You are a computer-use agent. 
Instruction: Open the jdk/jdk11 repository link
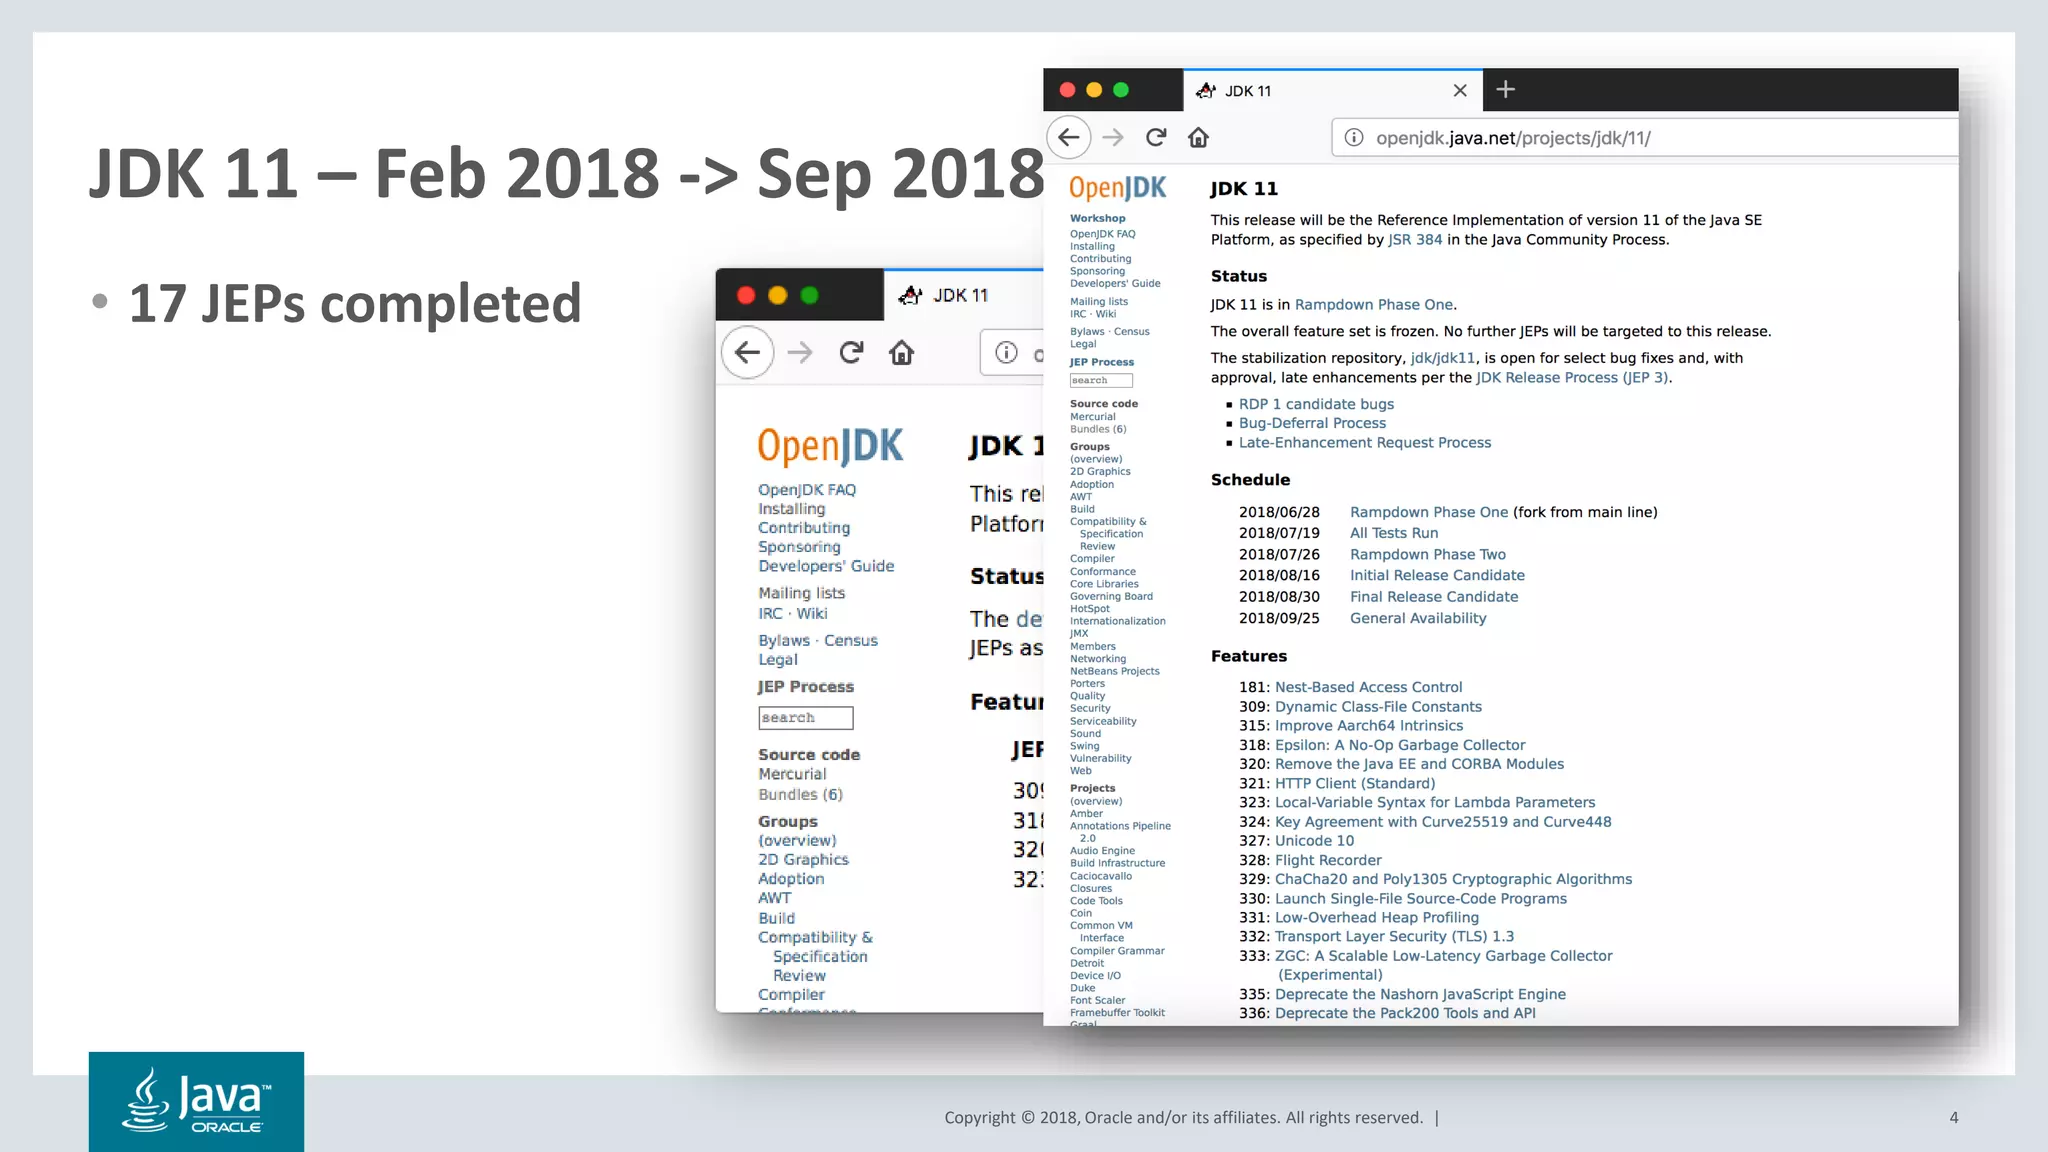pos(1442,358)
